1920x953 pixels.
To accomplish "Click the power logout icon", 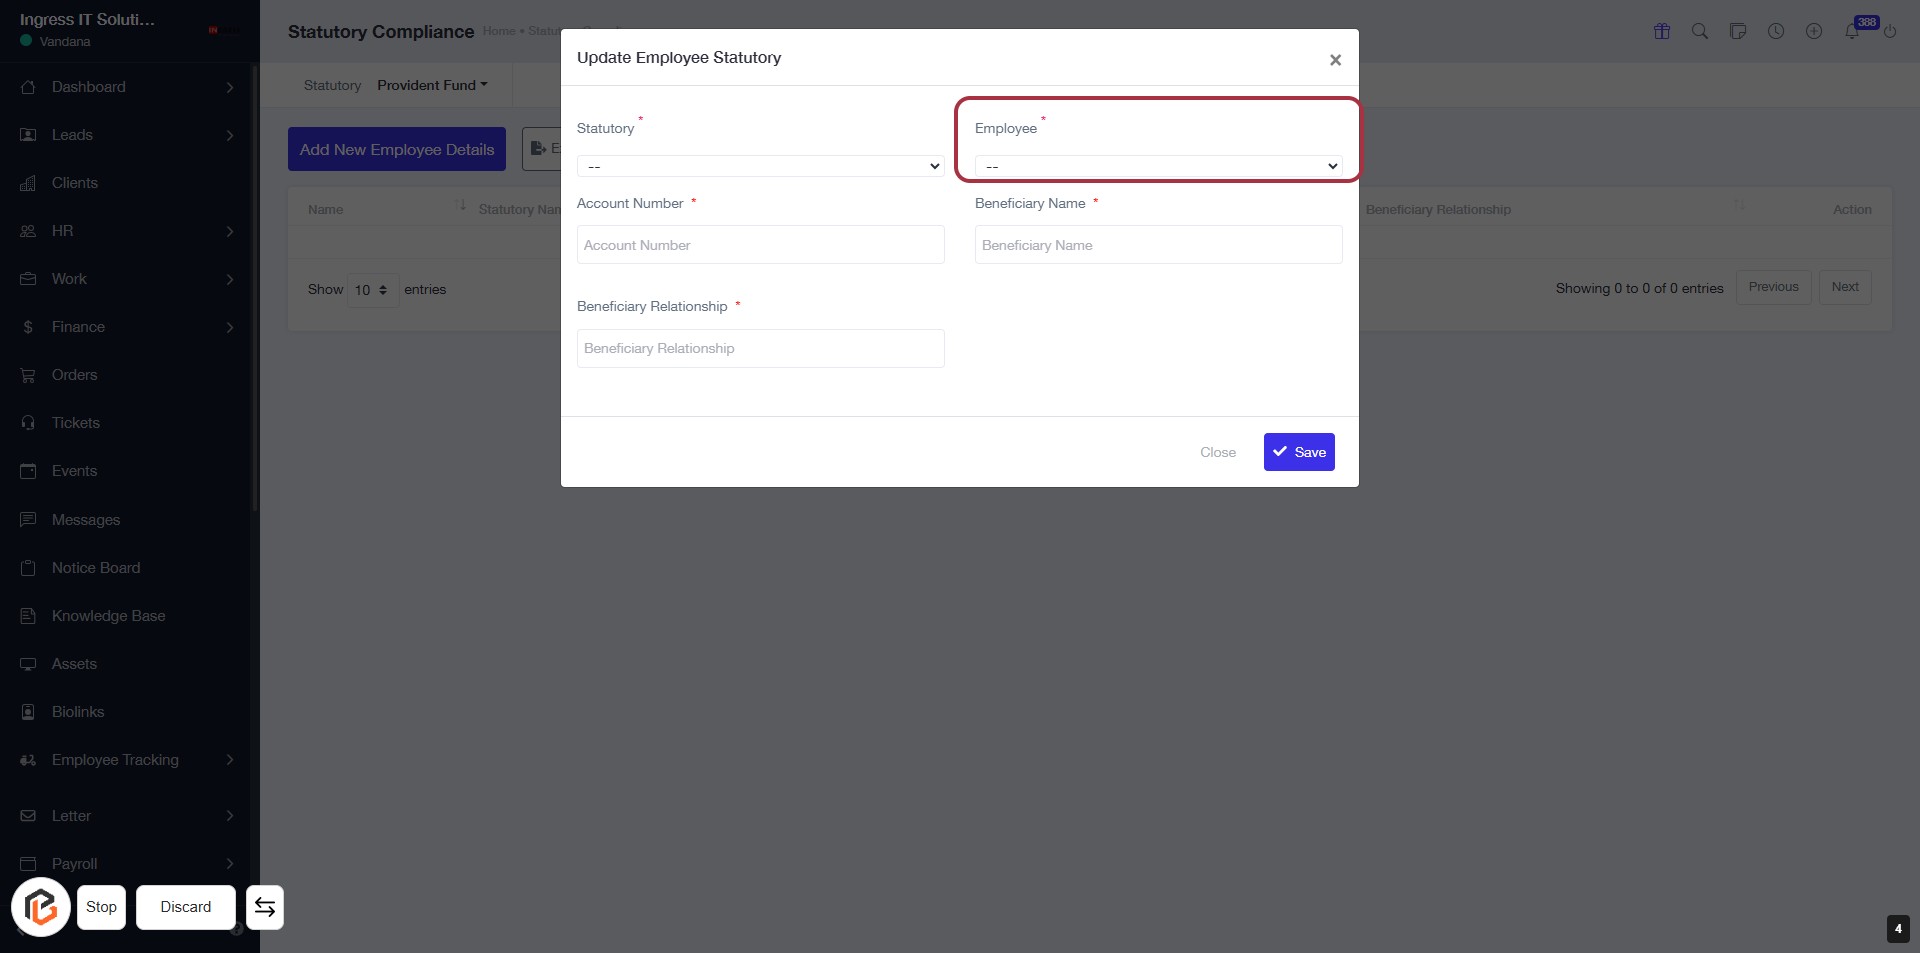I will tap(1890, 31).
